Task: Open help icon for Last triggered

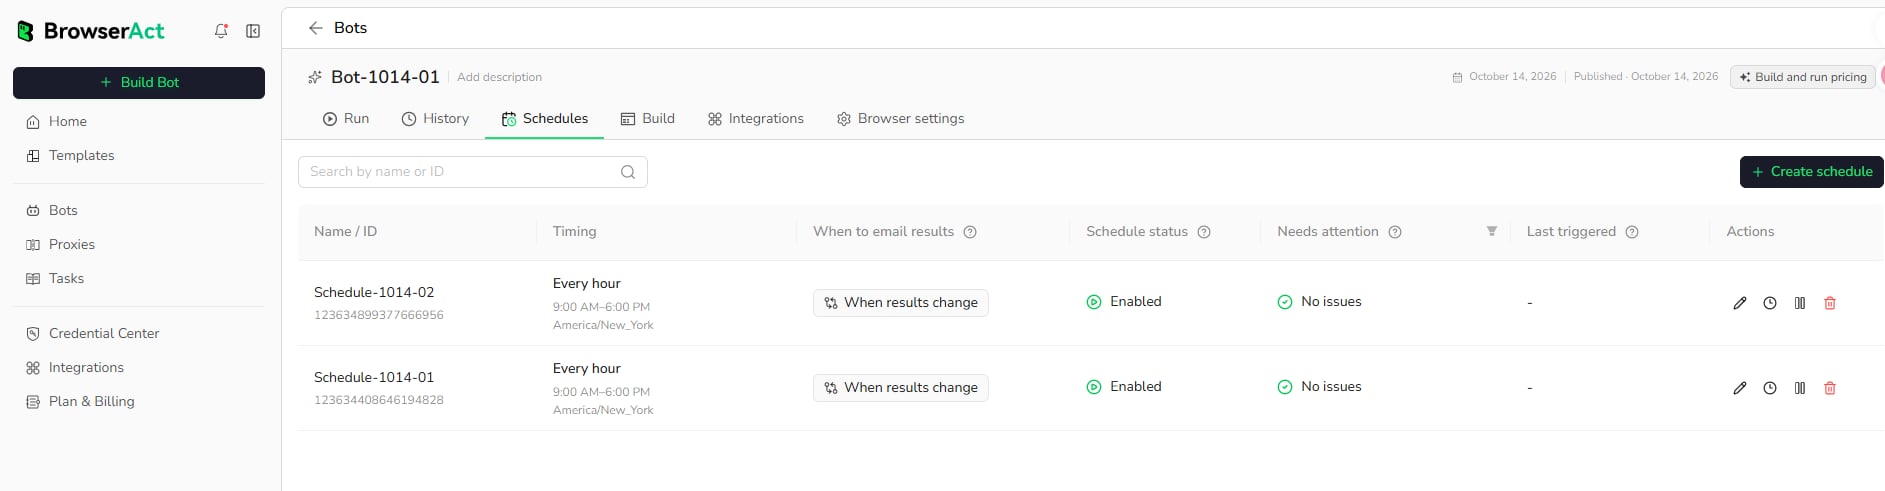Action: 1632,232
